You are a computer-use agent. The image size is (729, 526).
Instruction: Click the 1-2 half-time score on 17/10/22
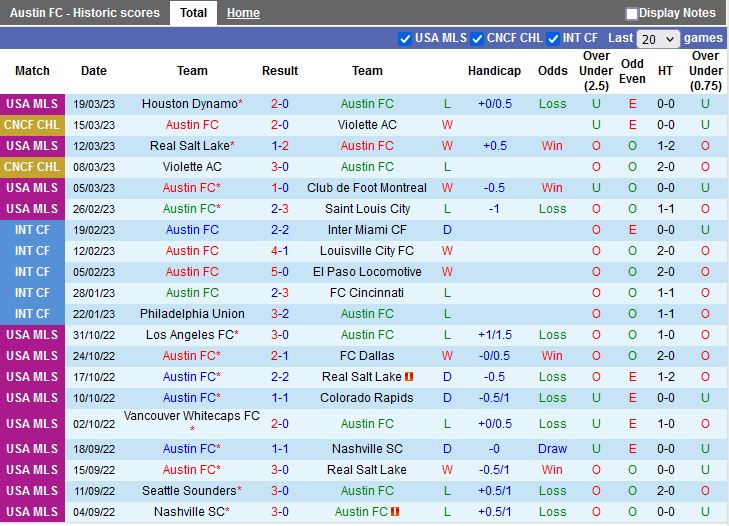pos(666,377)
